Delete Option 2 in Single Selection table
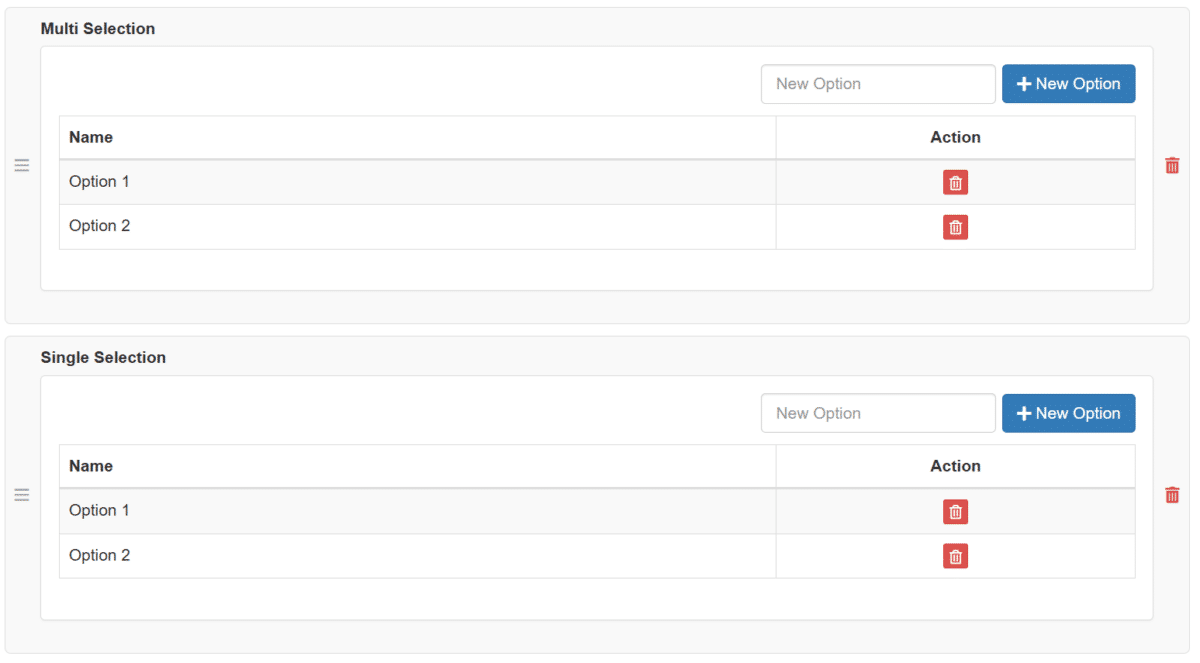 pos(955,556)
